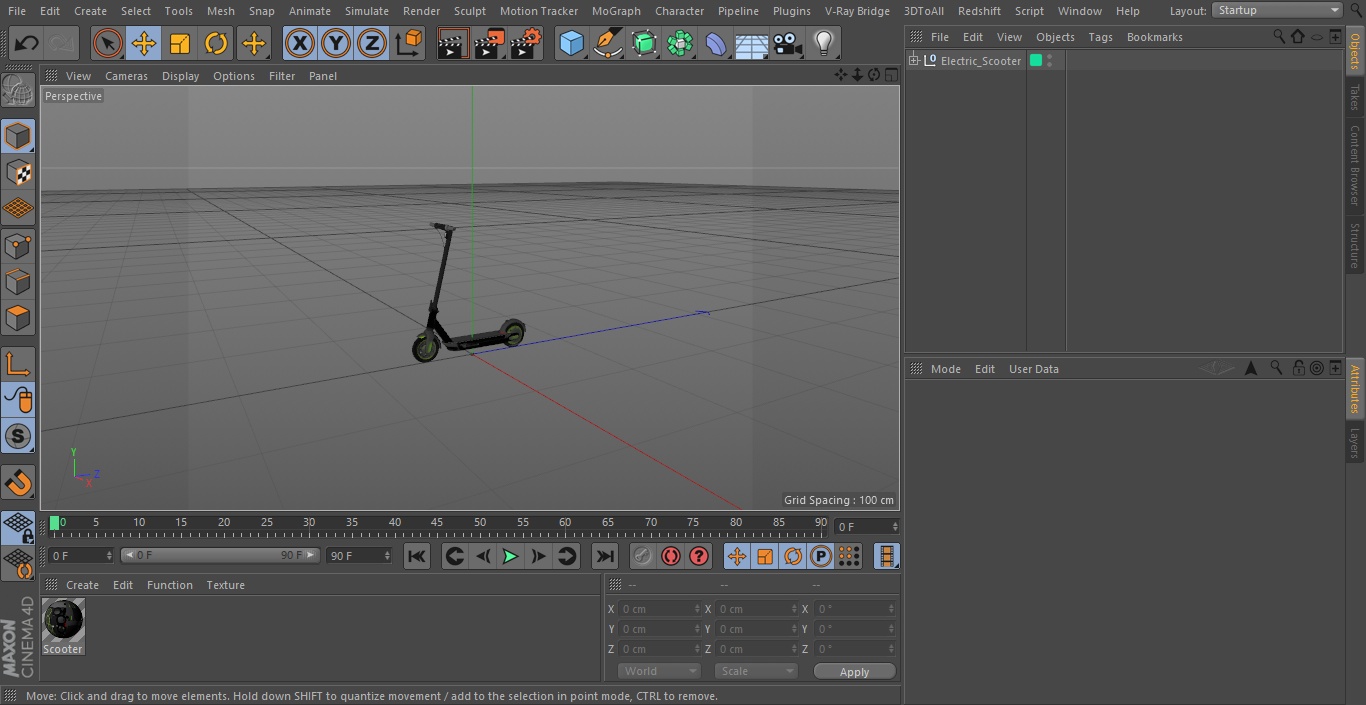Select the Rotate tool

[x=216, y=43]
